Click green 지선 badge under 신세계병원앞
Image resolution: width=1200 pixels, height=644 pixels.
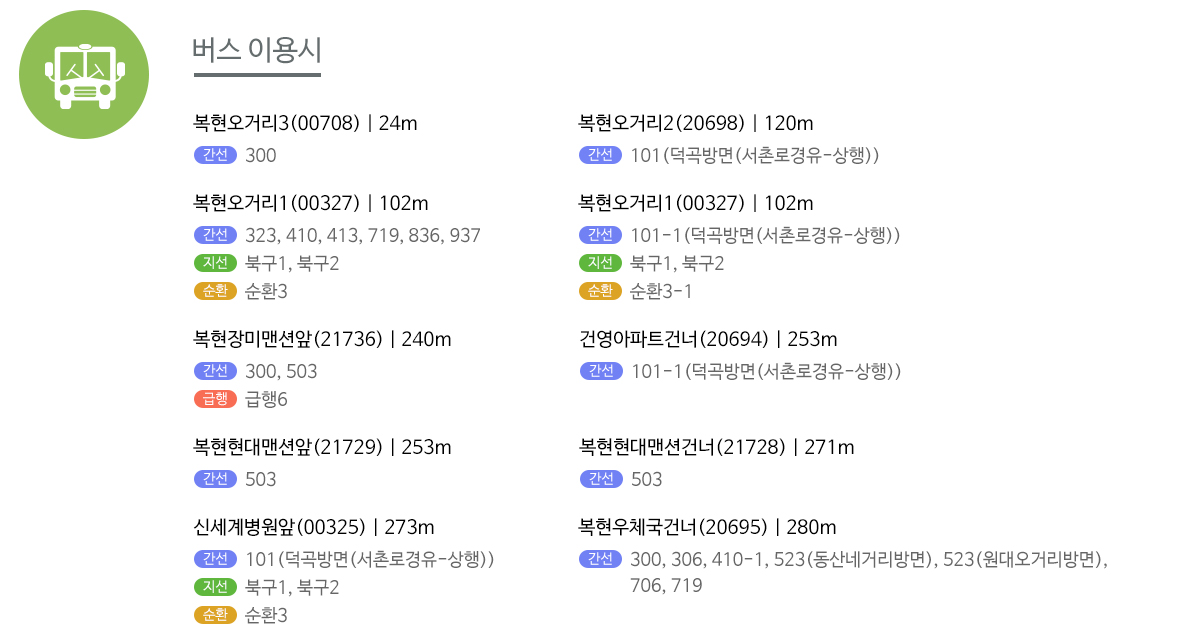tap(215, 587)
